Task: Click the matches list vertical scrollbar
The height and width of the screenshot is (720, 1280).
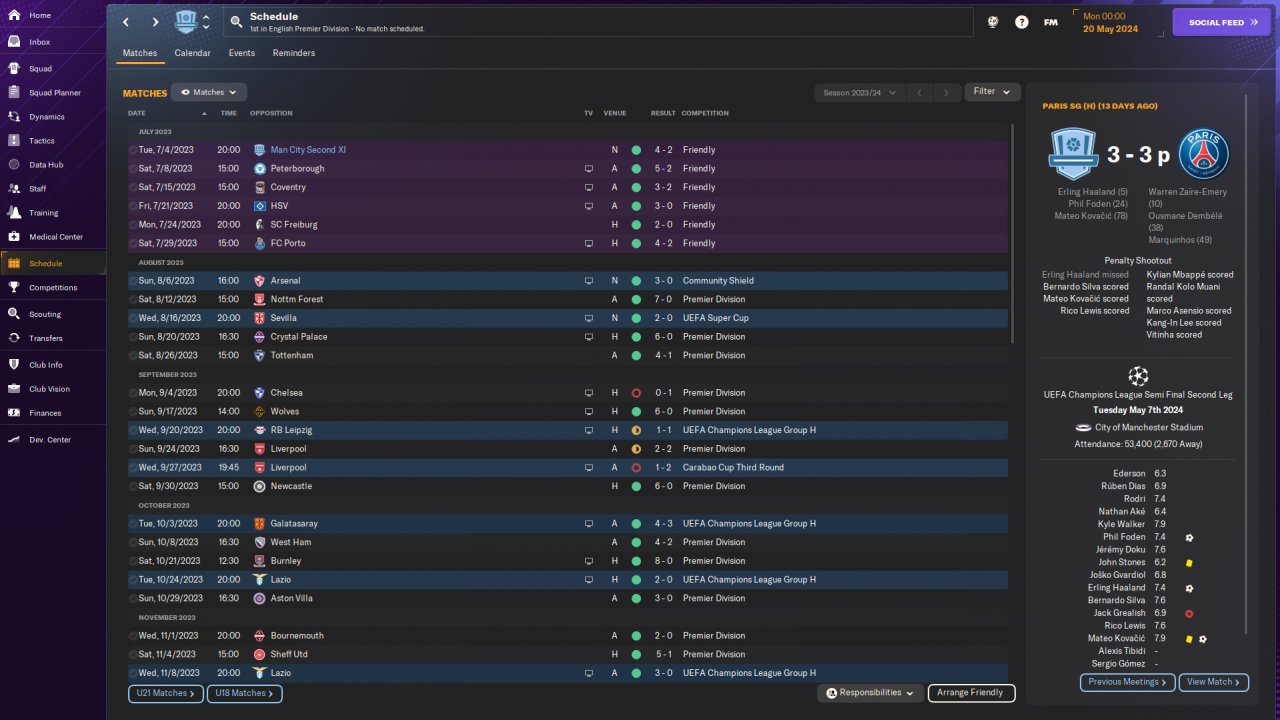Action: coord(1012,232)
